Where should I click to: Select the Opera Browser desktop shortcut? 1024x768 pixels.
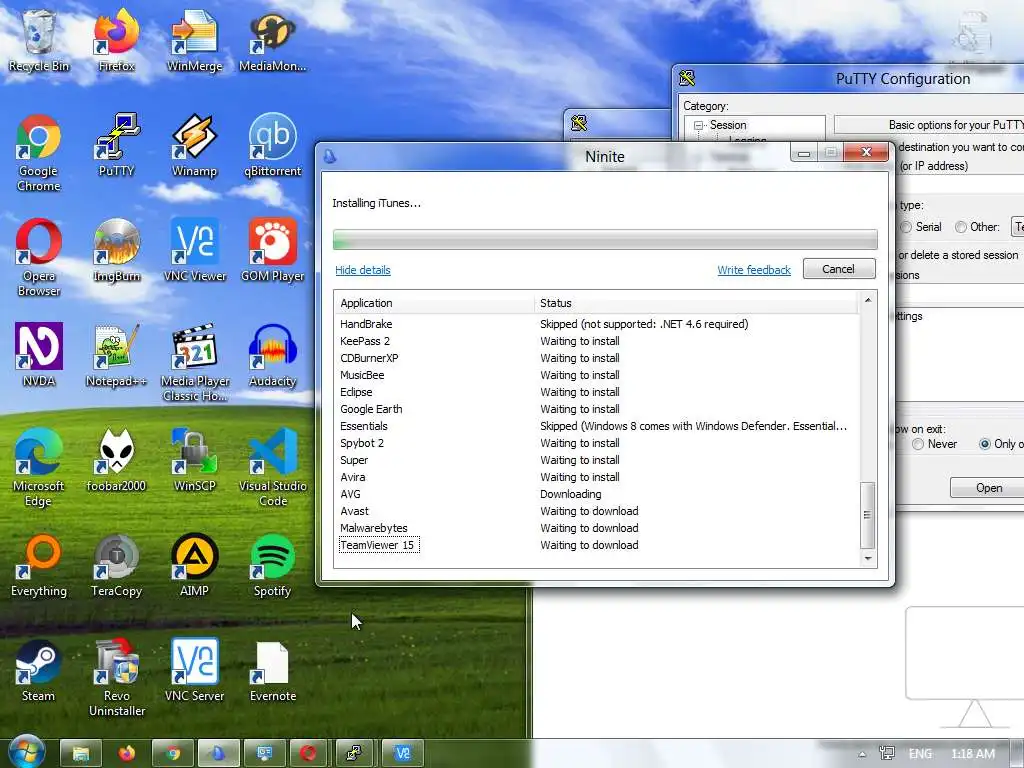(x=39, y=258)
